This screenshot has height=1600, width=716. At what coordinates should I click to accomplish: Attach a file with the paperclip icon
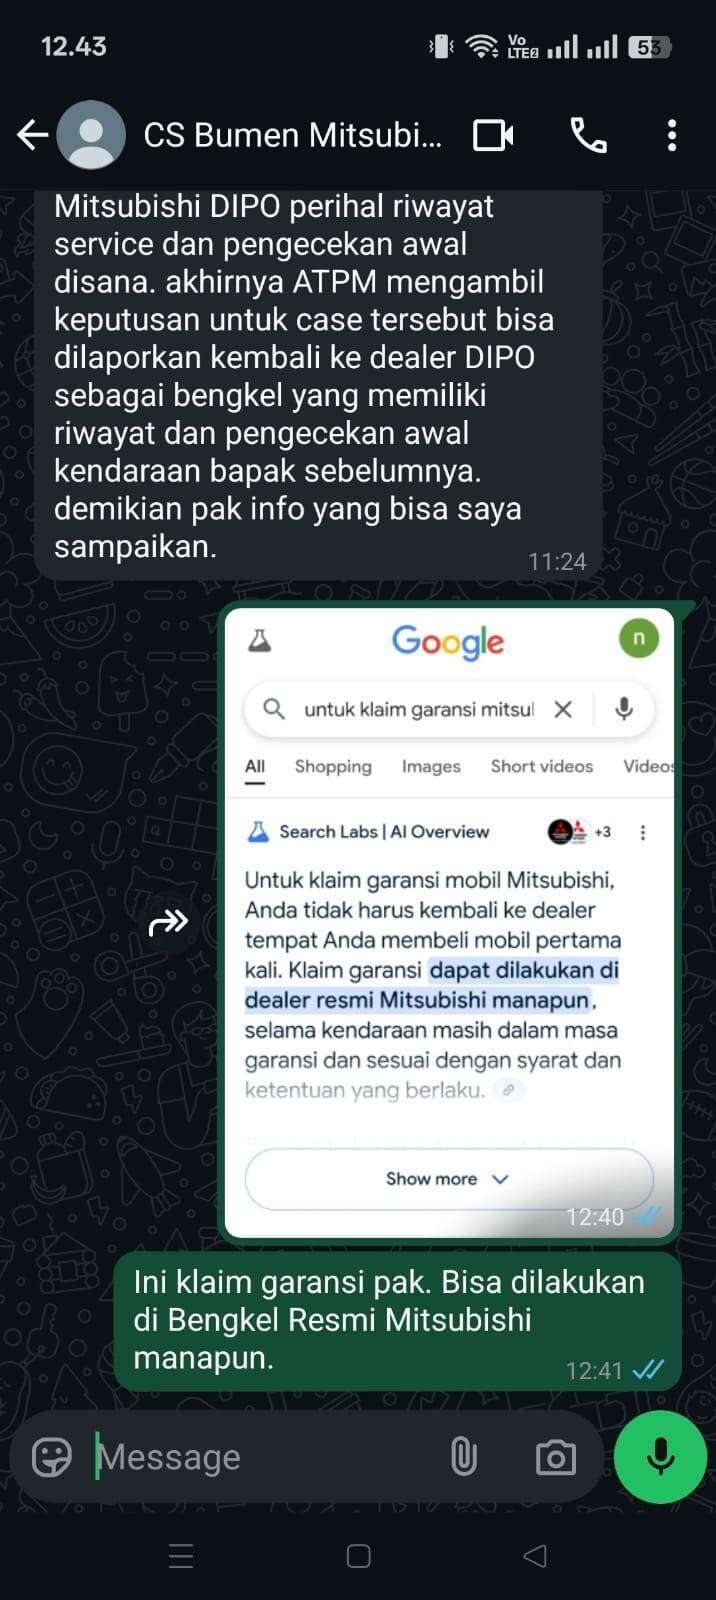(x=463, y=1457)
